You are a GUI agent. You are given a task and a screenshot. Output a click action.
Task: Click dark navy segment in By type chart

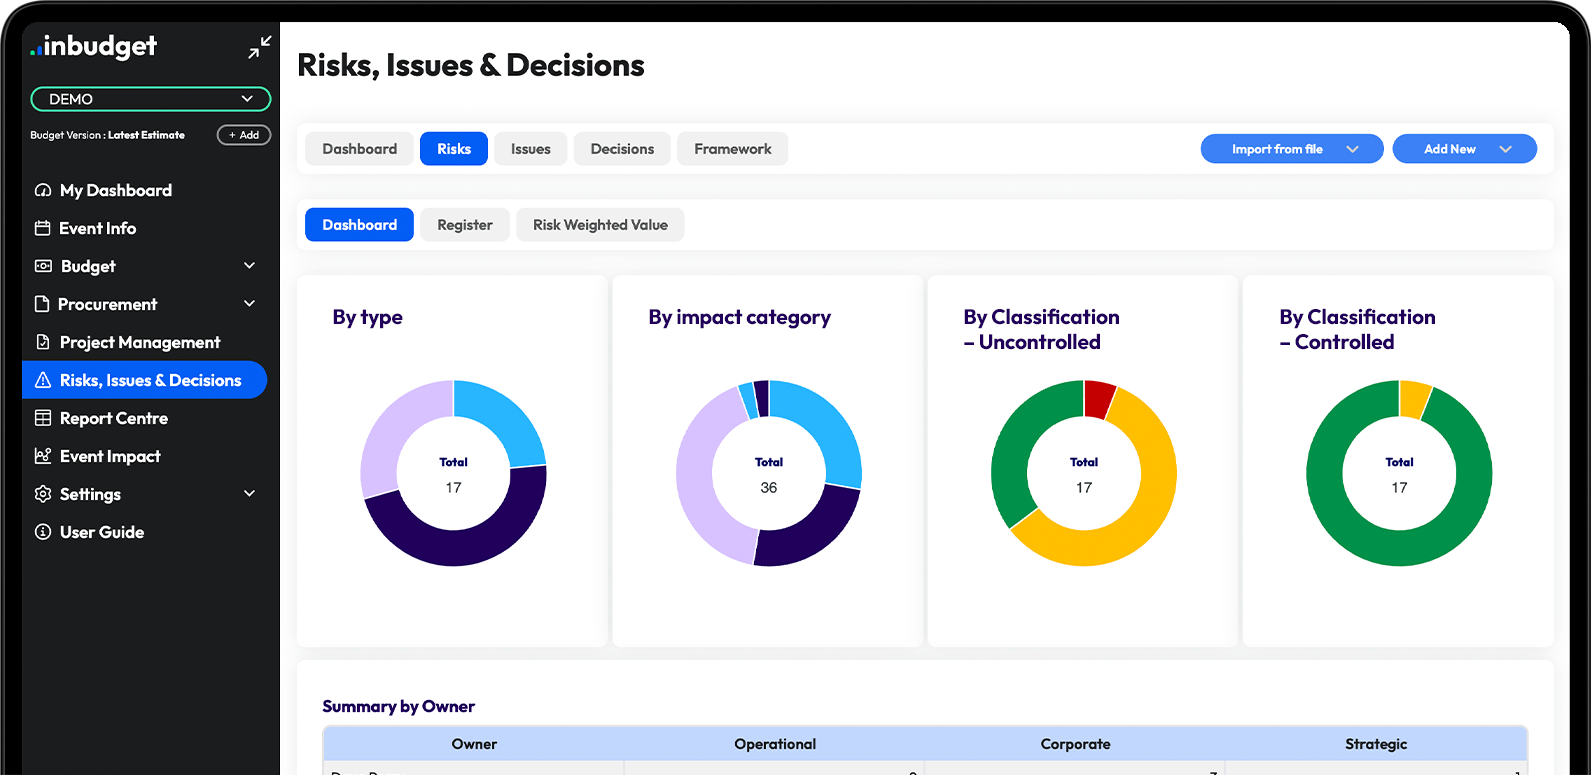pyautogui.click(x=462, y=548)
